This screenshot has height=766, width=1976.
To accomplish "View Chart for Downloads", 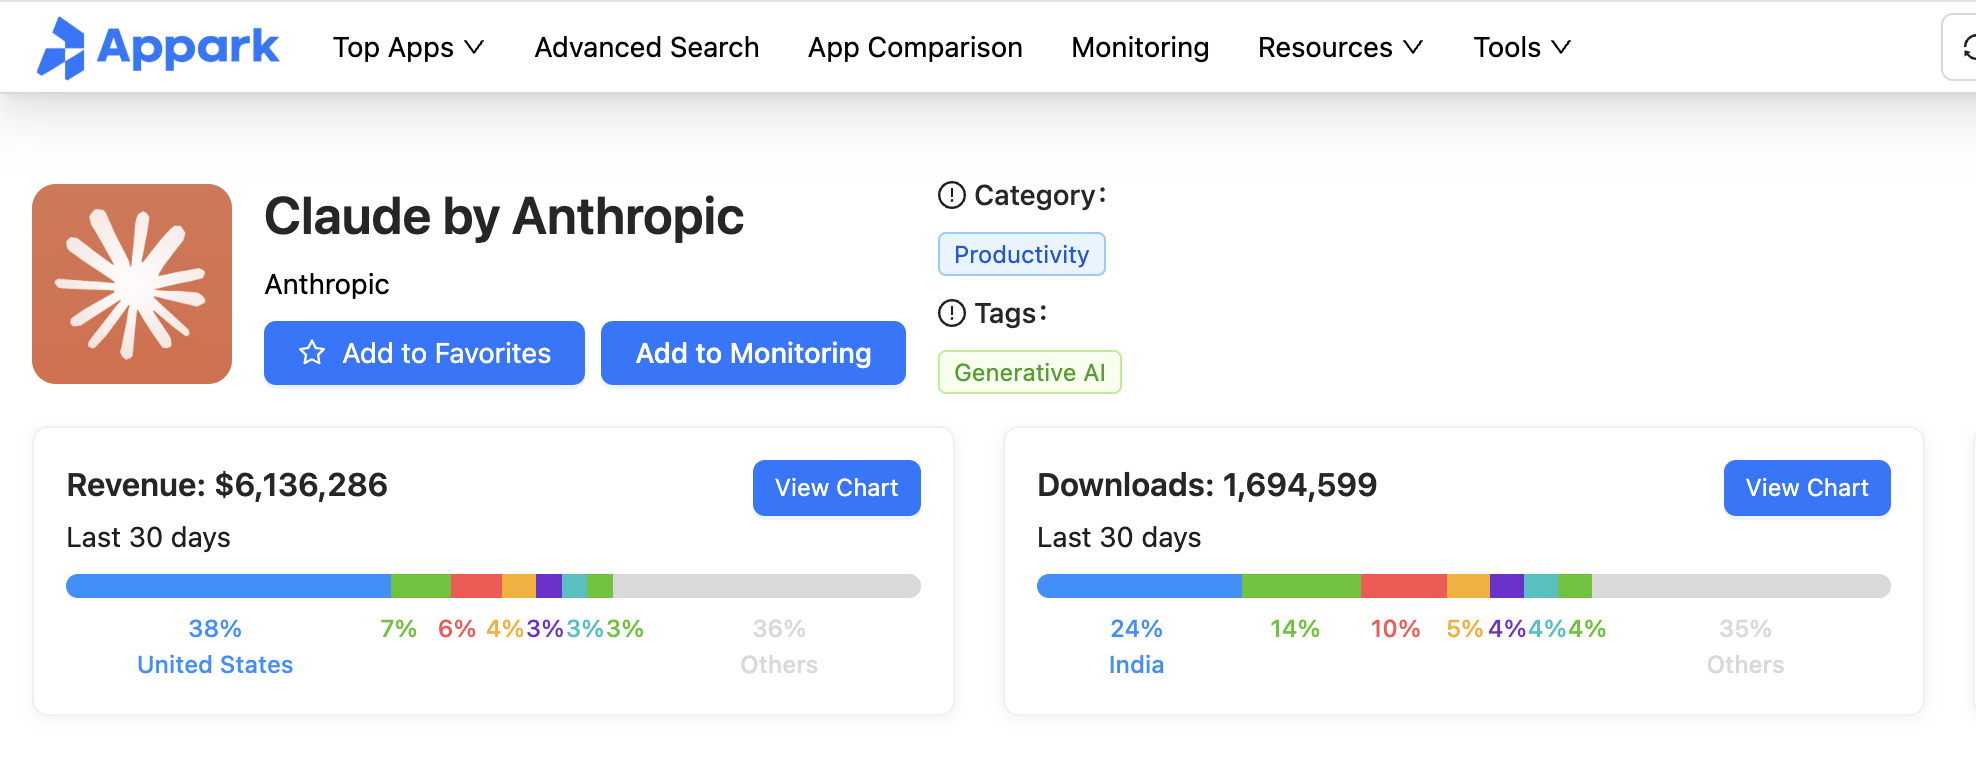I will [1806, 488].
